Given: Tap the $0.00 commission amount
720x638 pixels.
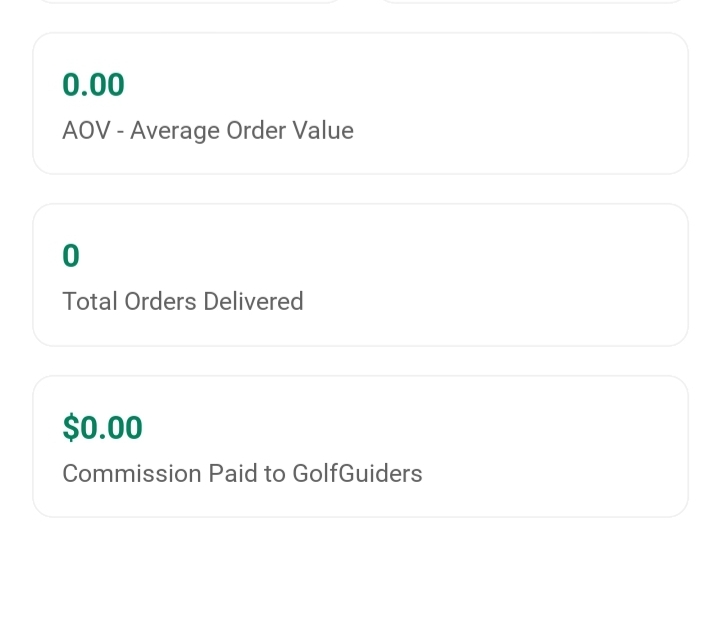Looking at the screenshot, I should click(x=102, y=428).
